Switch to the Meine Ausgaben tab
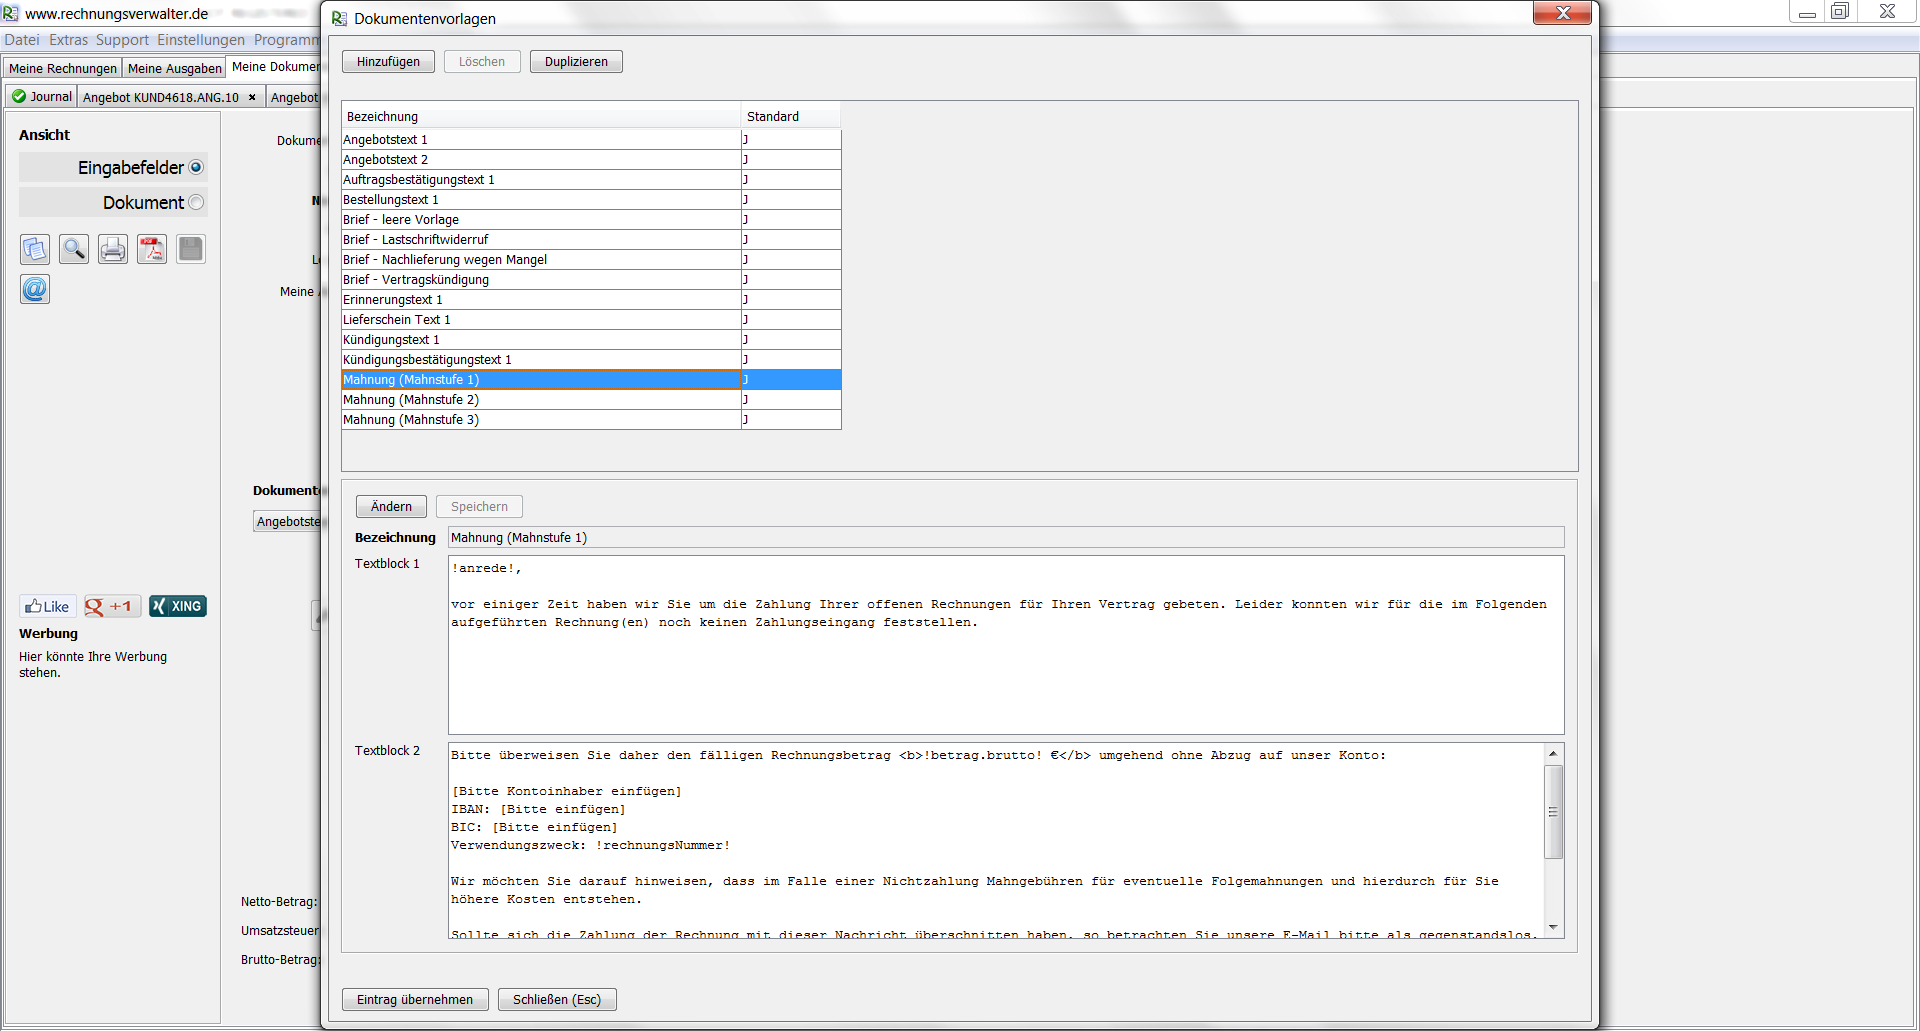This screenshot has width=1920, height=1031. point(174,68)
